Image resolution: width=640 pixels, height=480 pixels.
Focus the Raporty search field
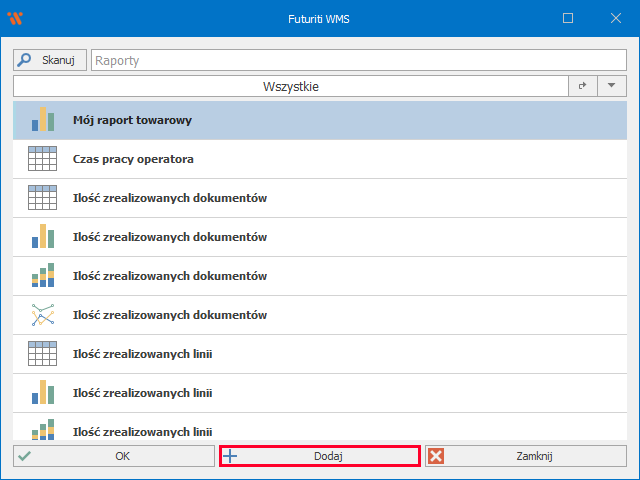[x=358, y=61]
